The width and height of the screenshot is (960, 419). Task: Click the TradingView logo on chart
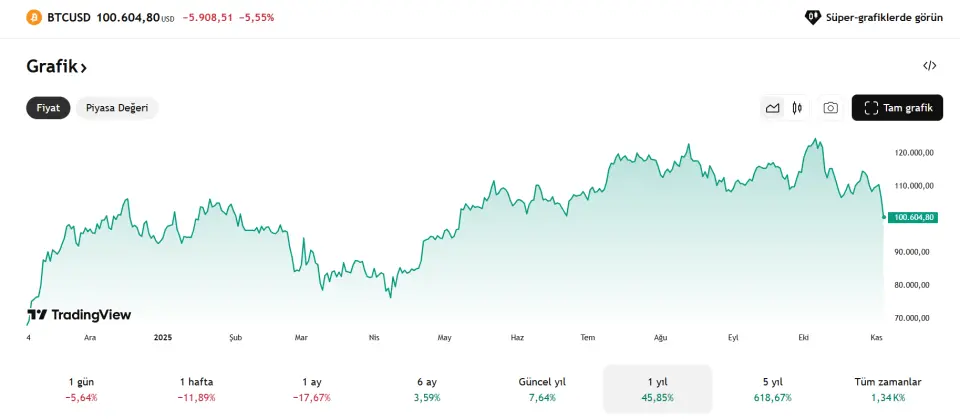pos(79,315)
